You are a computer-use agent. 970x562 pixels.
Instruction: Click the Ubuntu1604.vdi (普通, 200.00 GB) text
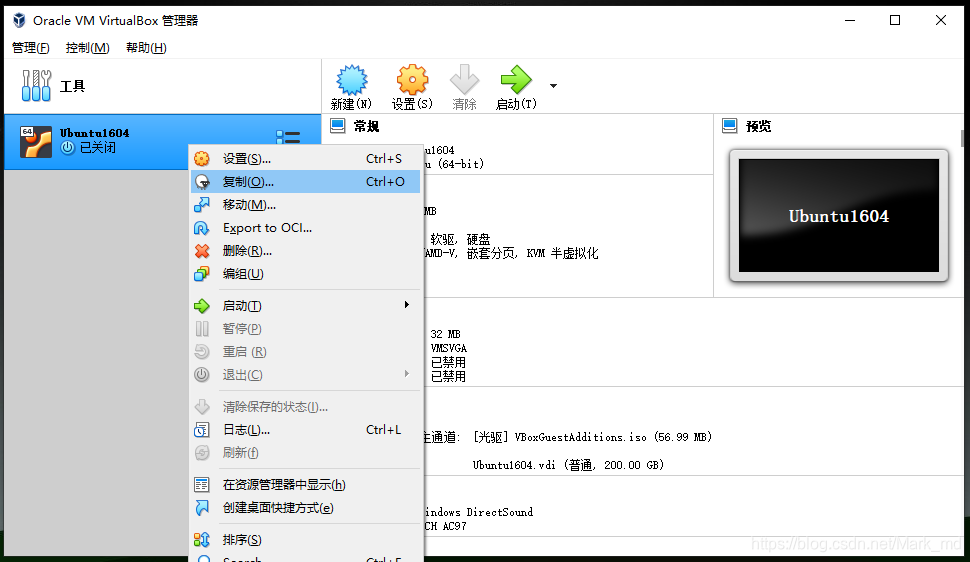click(x=568, y=465)
